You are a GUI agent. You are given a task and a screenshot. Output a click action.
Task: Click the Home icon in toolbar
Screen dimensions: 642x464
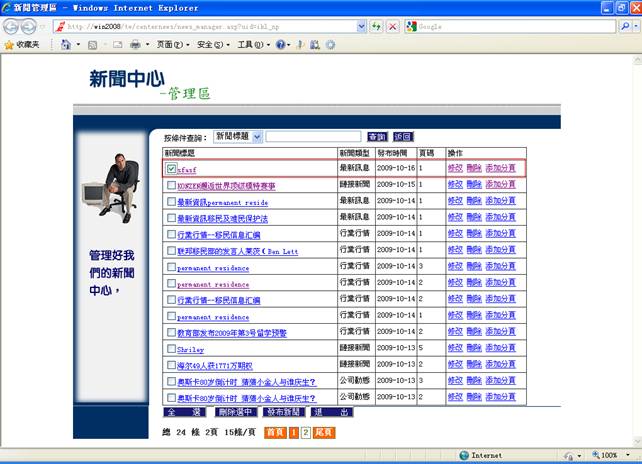[66, 45]
